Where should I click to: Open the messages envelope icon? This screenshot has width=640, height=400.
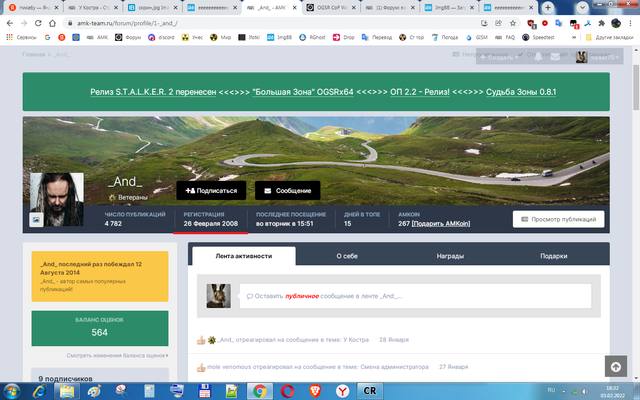555,57
